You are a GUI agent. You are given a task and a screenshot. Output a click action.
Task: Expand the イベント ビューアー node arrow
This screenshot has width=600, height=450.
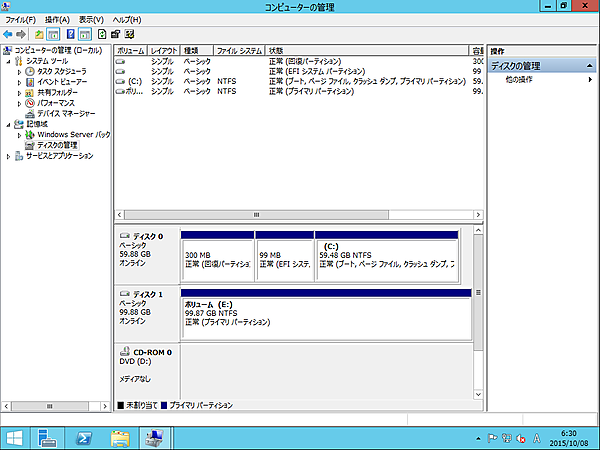19,82
